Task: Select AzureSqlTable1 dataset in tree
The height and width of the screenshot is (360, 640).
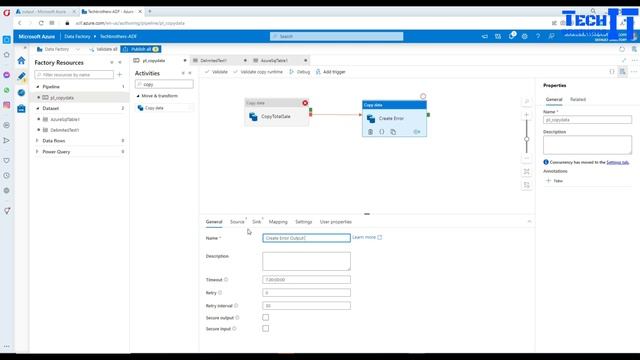Action: pyautogui.click(x=65, y=119)
